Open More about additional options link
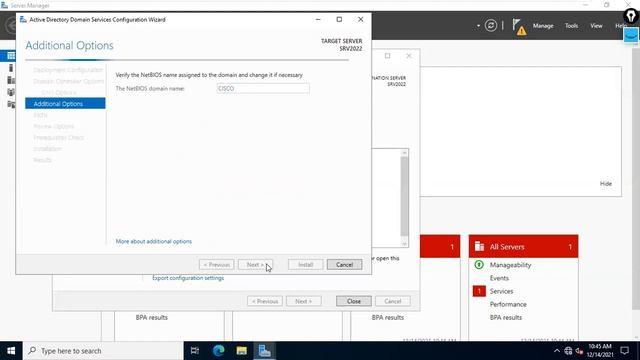The width and height of the screenshot is (640, 360). [153, 241]
